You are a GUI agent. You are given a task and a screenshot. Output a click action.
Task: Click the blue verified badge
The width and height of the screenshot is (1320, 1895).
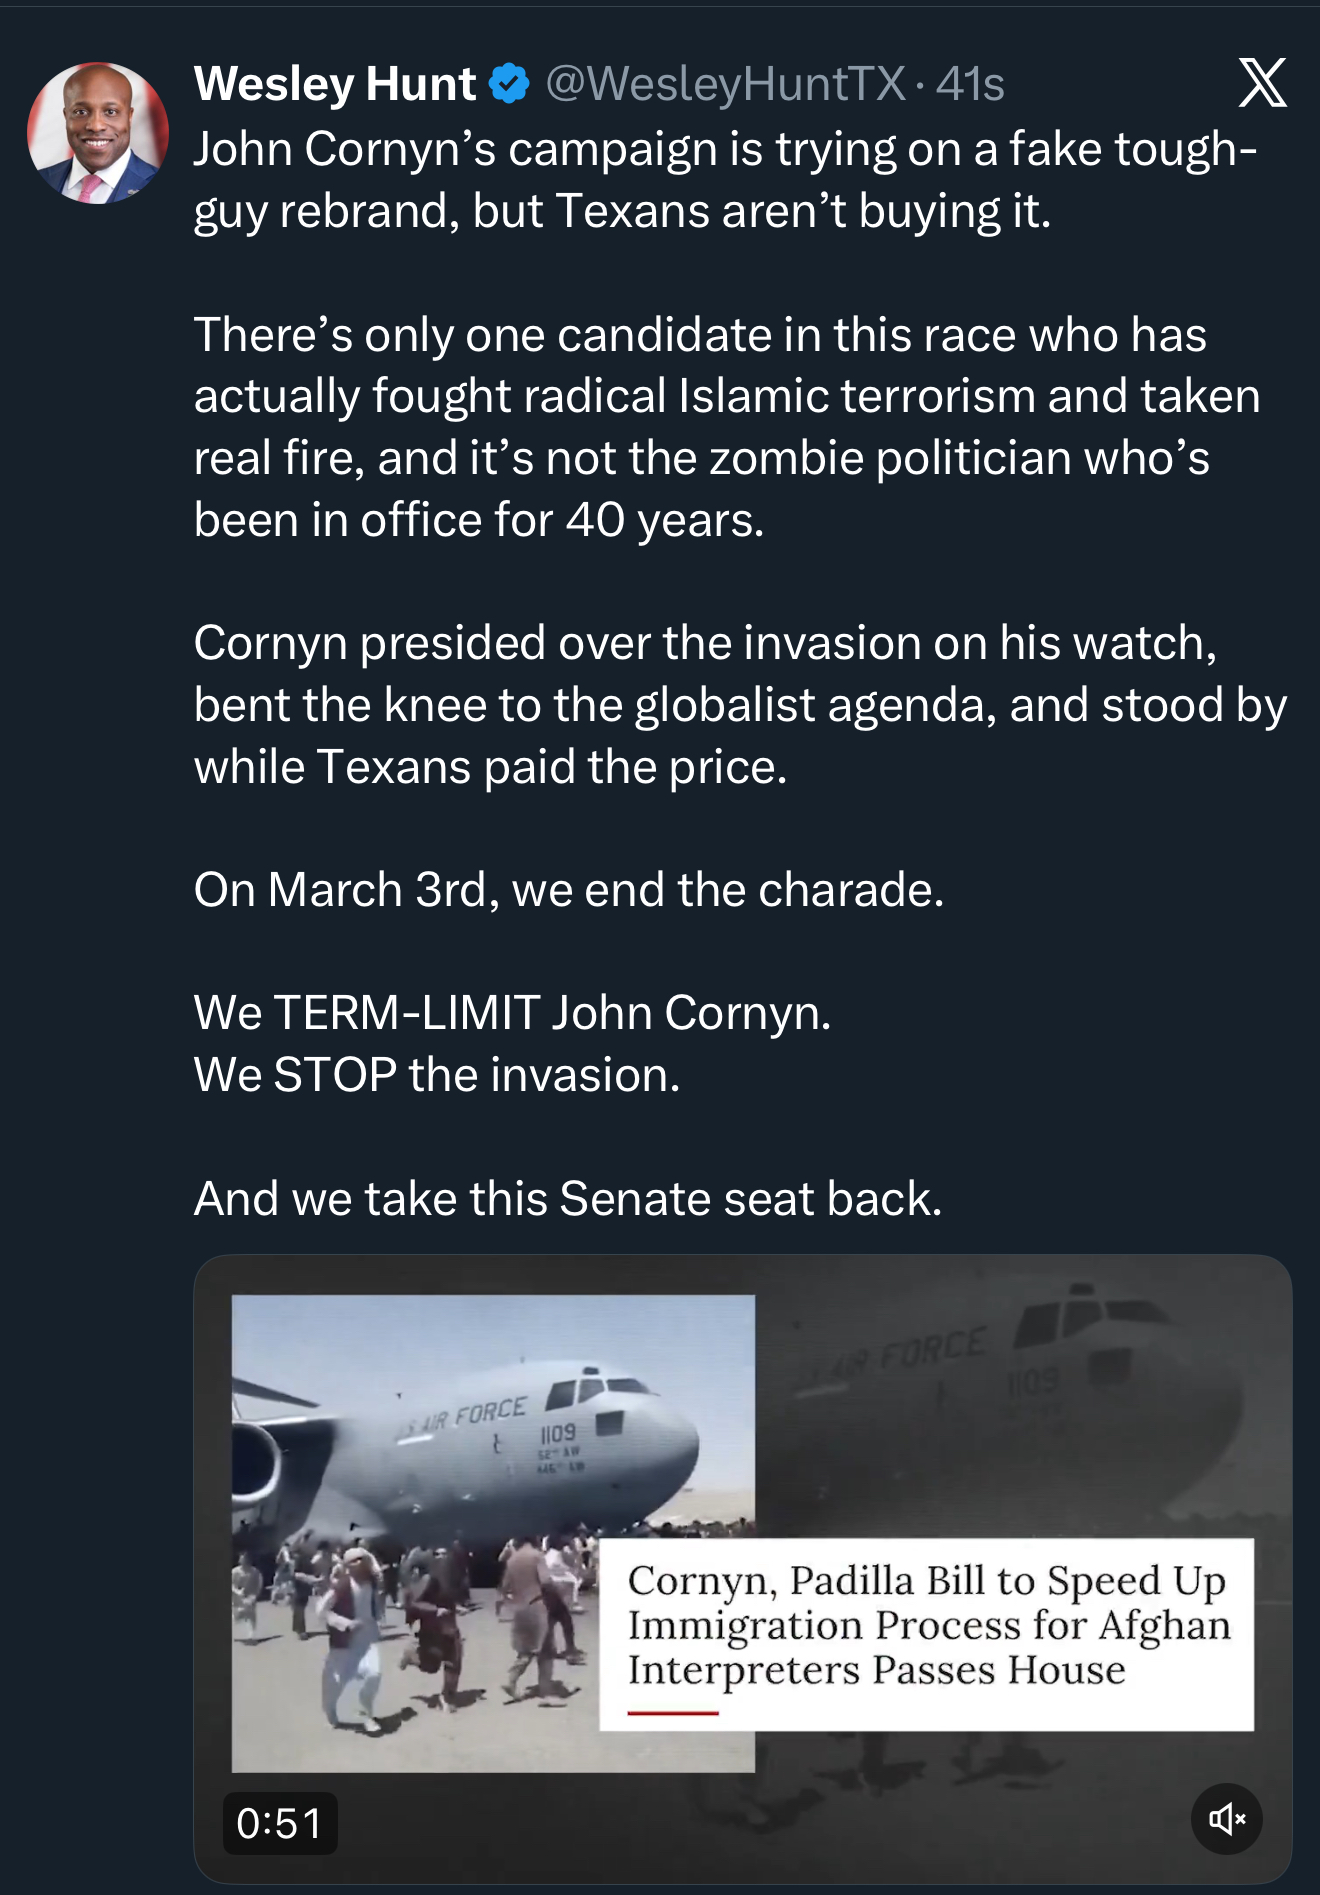click(x=509, y=84)
